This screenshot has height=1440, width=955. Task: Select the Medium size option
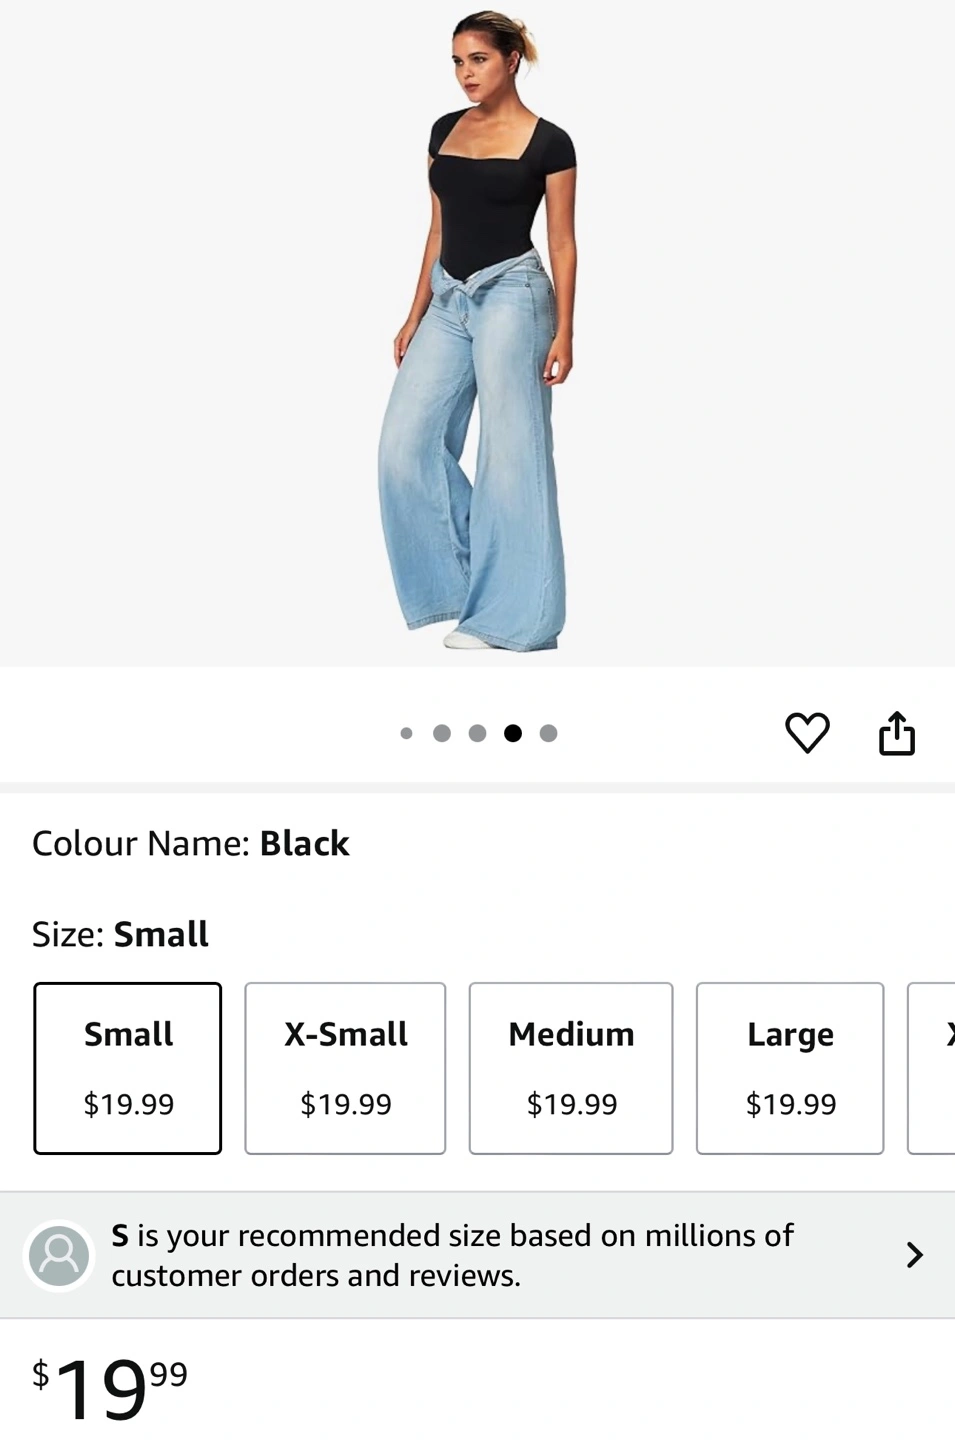pos(571,1068)
